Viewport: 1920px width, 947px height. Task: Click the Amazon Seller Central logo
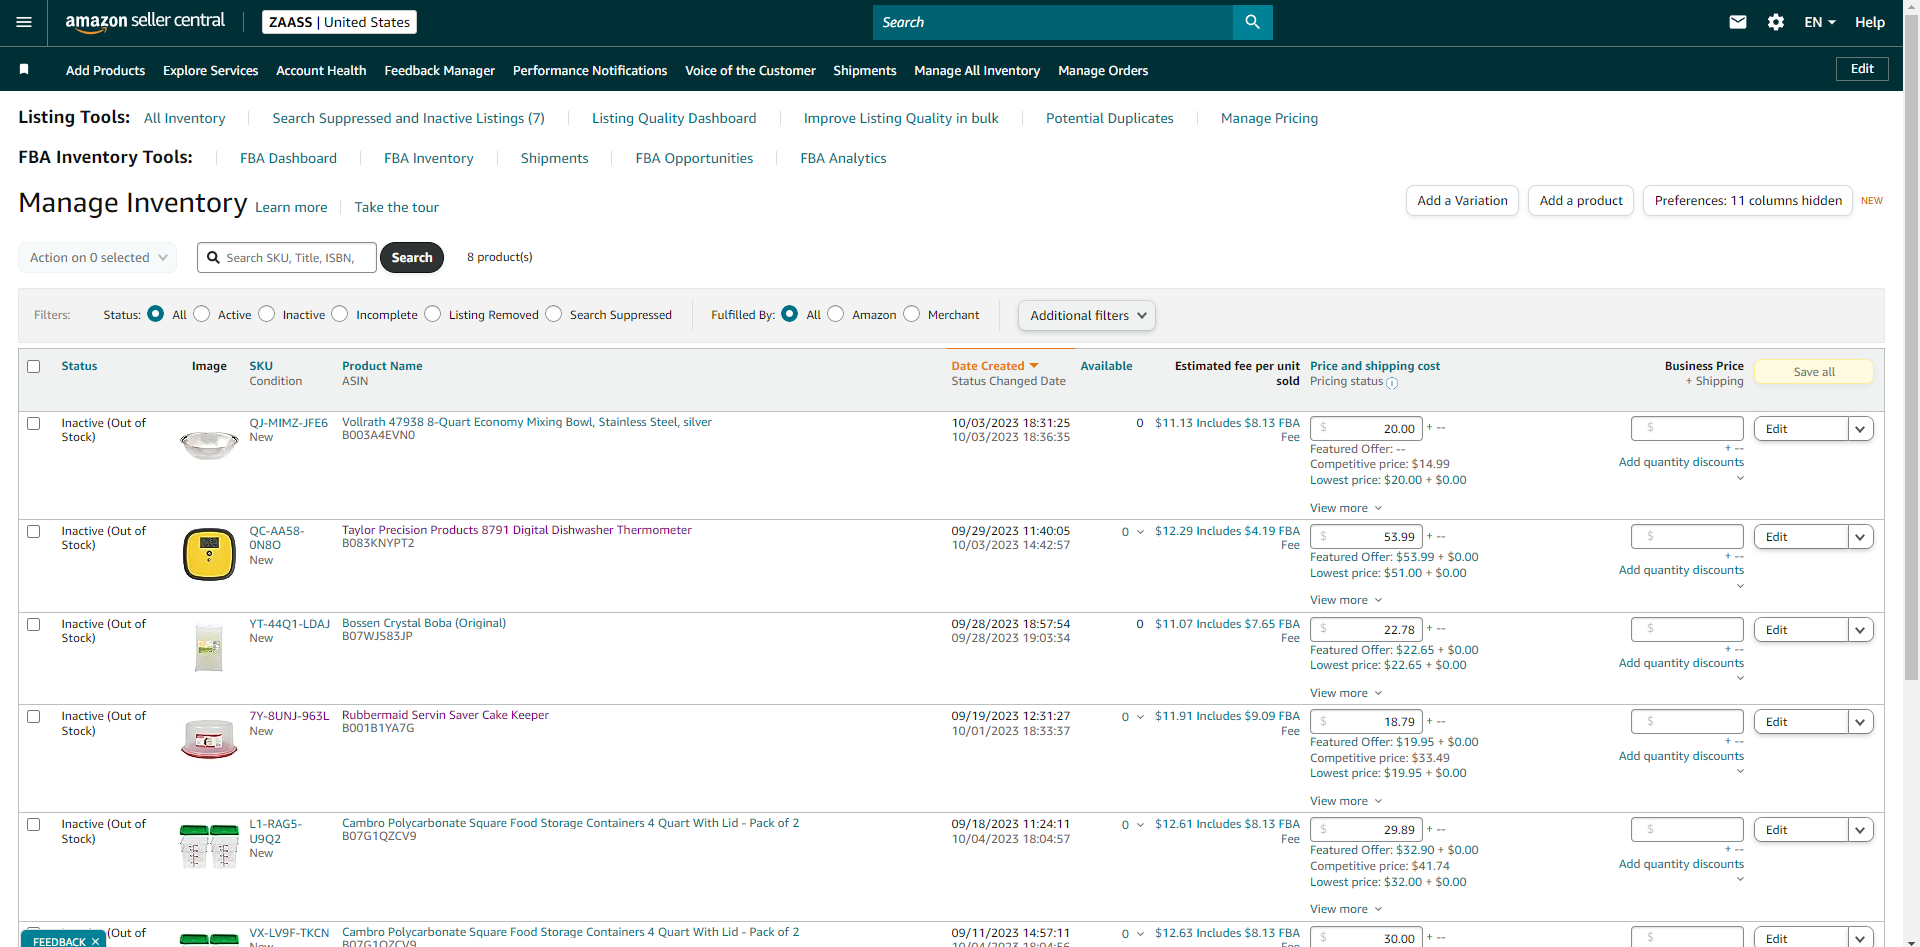click(145, 22)
